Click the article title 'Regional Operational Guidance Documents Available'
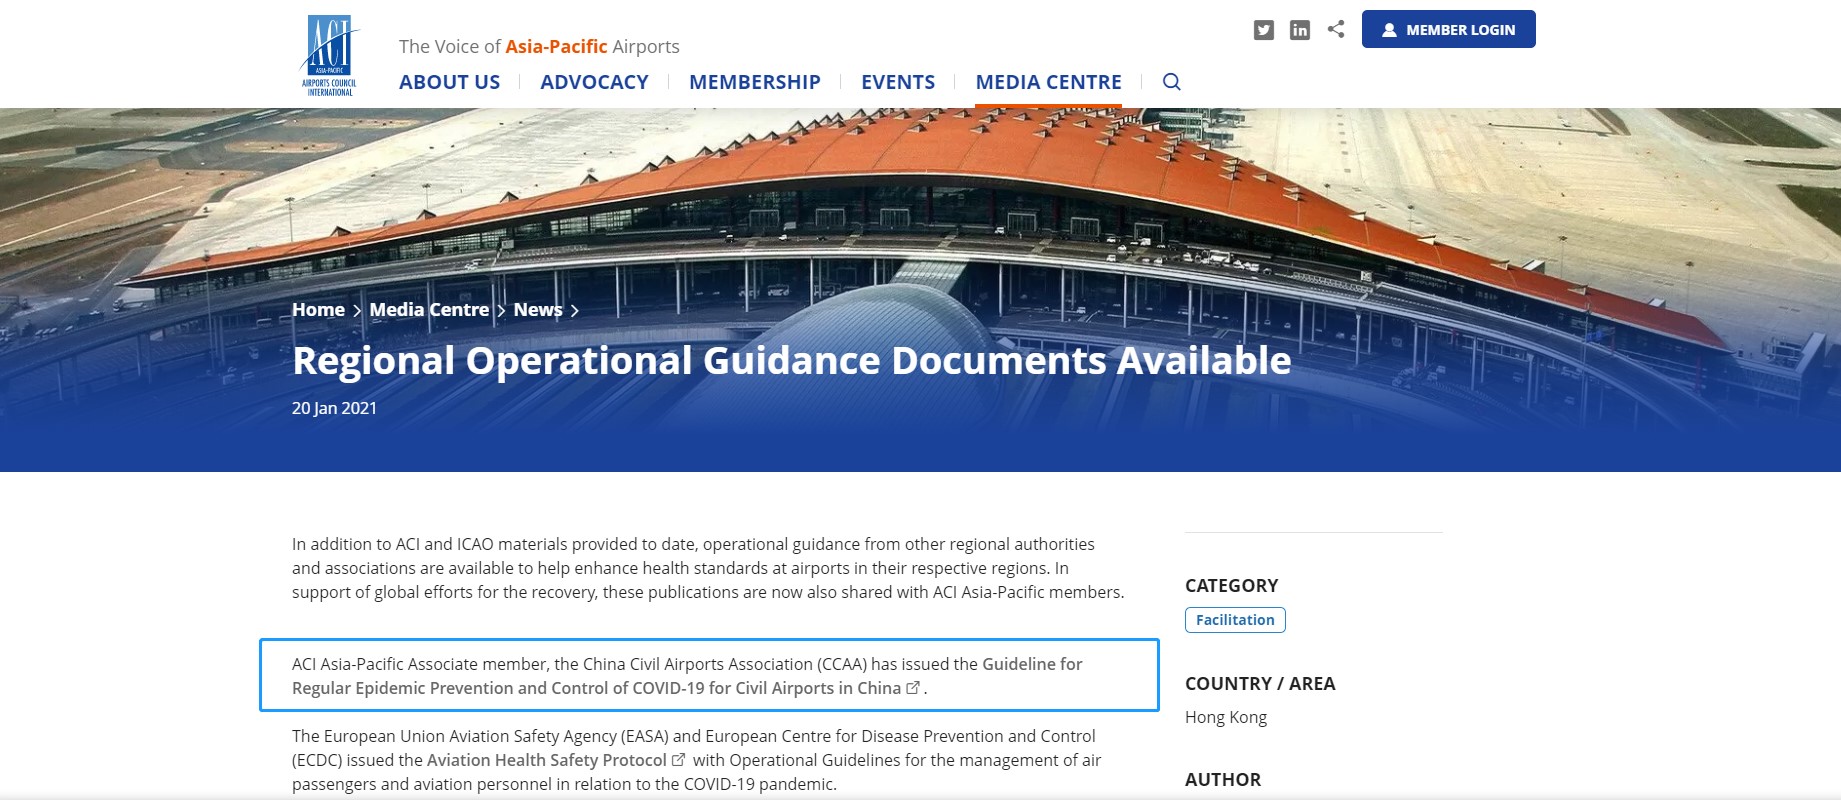Screen dimensions: 1841x800 tap(791, 360)
